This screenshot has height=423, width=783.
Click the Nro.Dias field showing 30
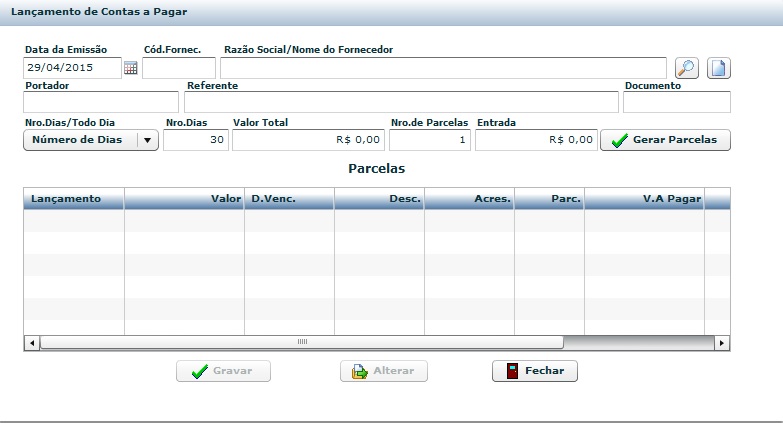point(195,141)
